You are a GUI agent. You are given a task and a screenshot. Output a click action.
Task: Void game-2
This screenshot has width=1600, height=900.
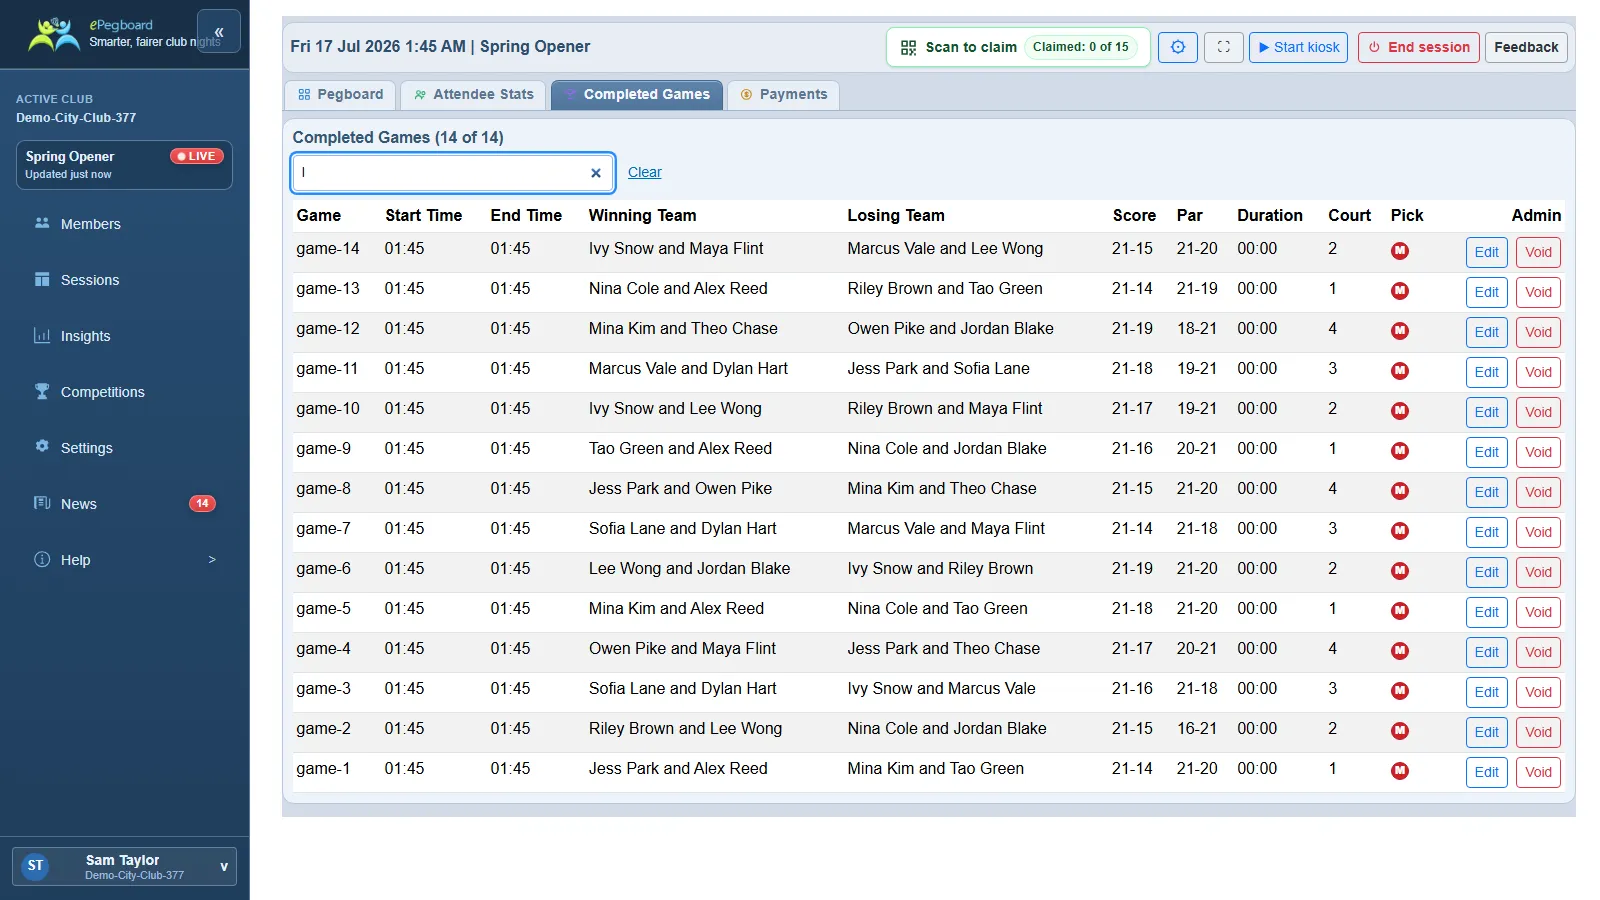[1538, 732]
